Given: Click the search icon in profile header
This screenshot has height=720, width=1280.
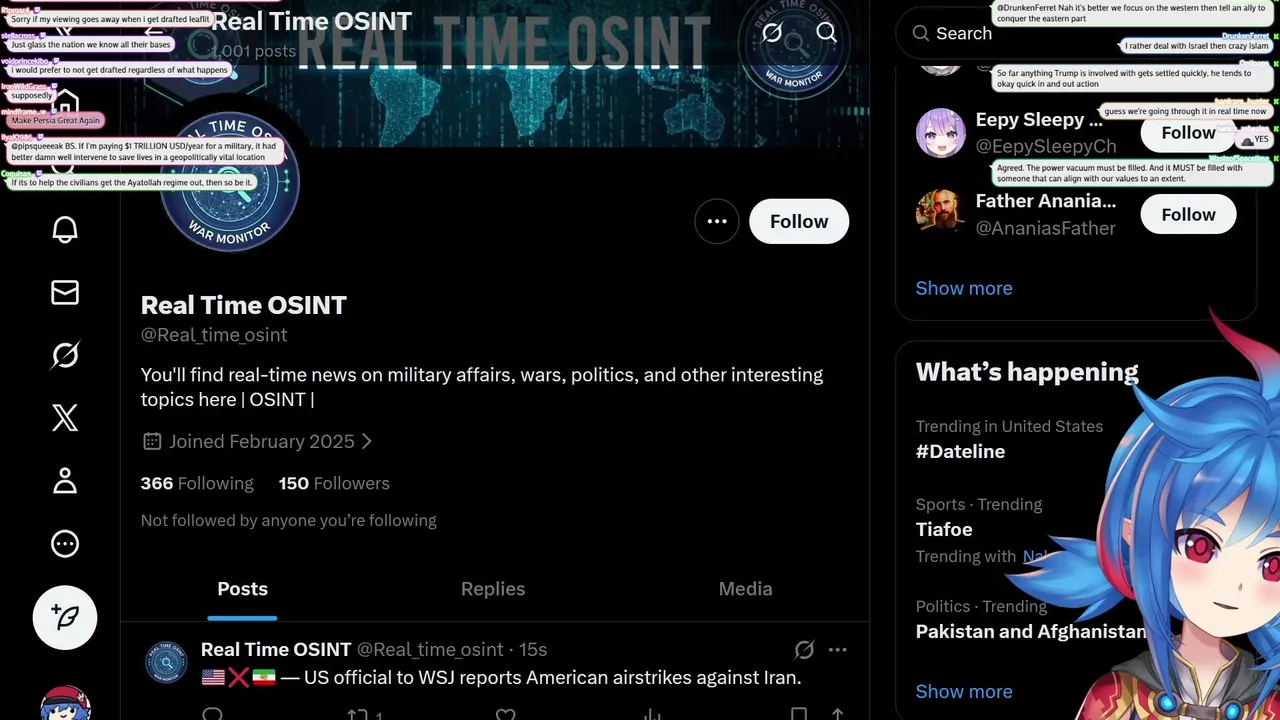Looking at the screenshot, I should click(x=826, y=33).
